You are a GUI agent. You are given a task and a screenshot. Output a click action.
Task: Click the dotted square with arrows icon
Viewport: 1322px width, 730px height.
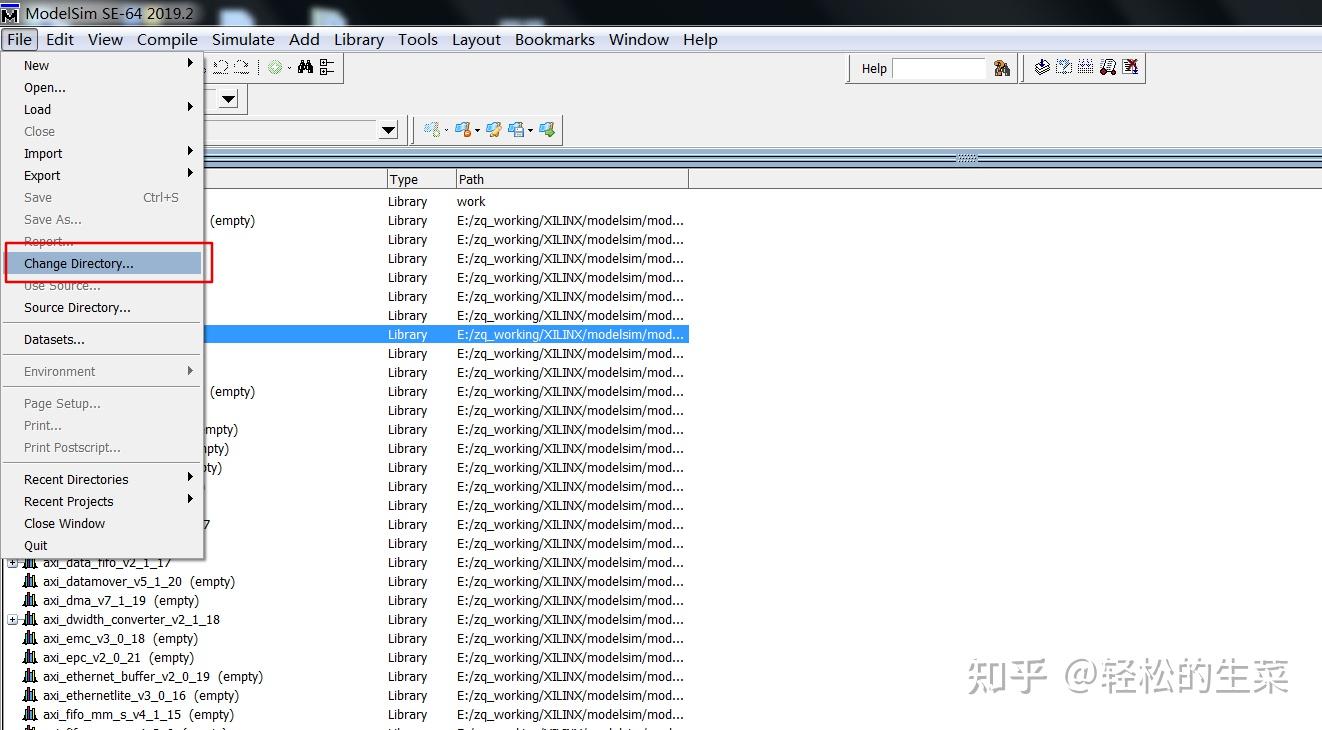(1064, 67)
